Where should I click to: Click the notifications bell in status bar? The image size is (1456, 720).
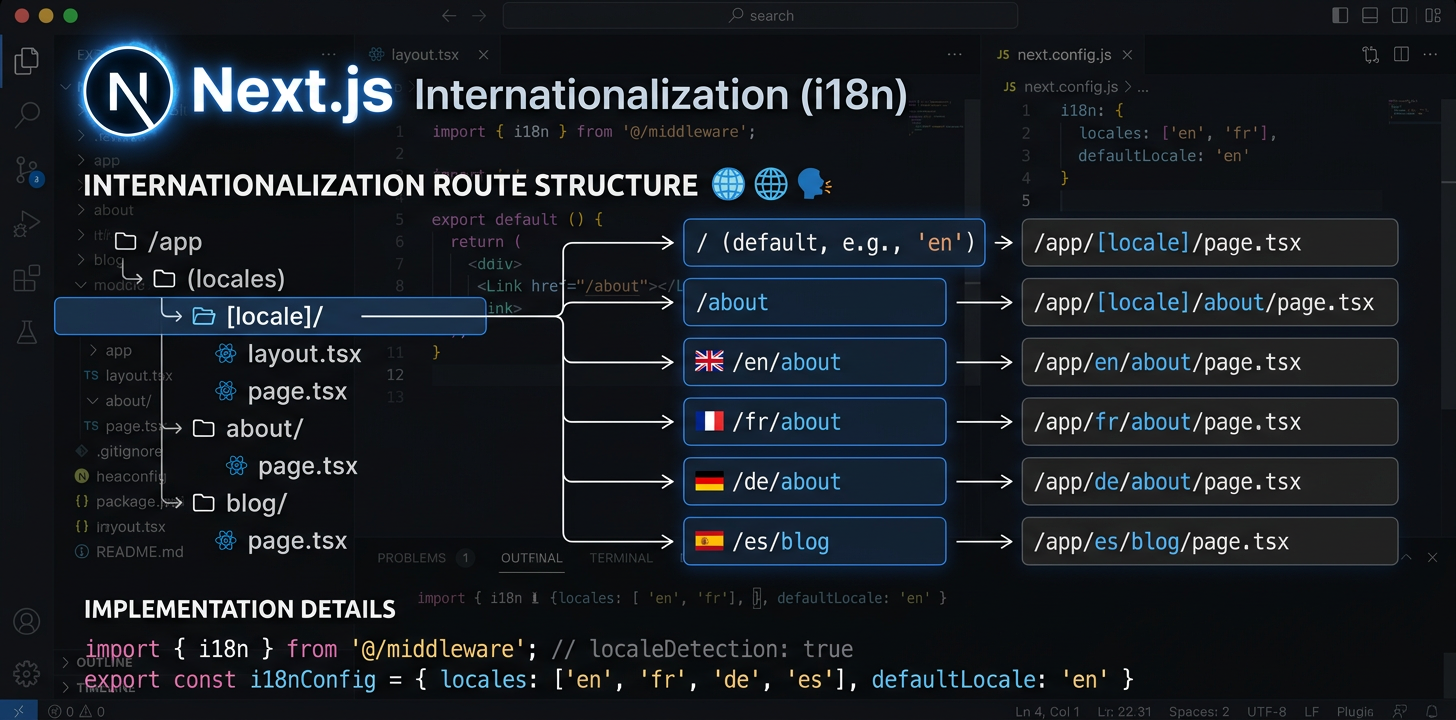click(1433, 711)
